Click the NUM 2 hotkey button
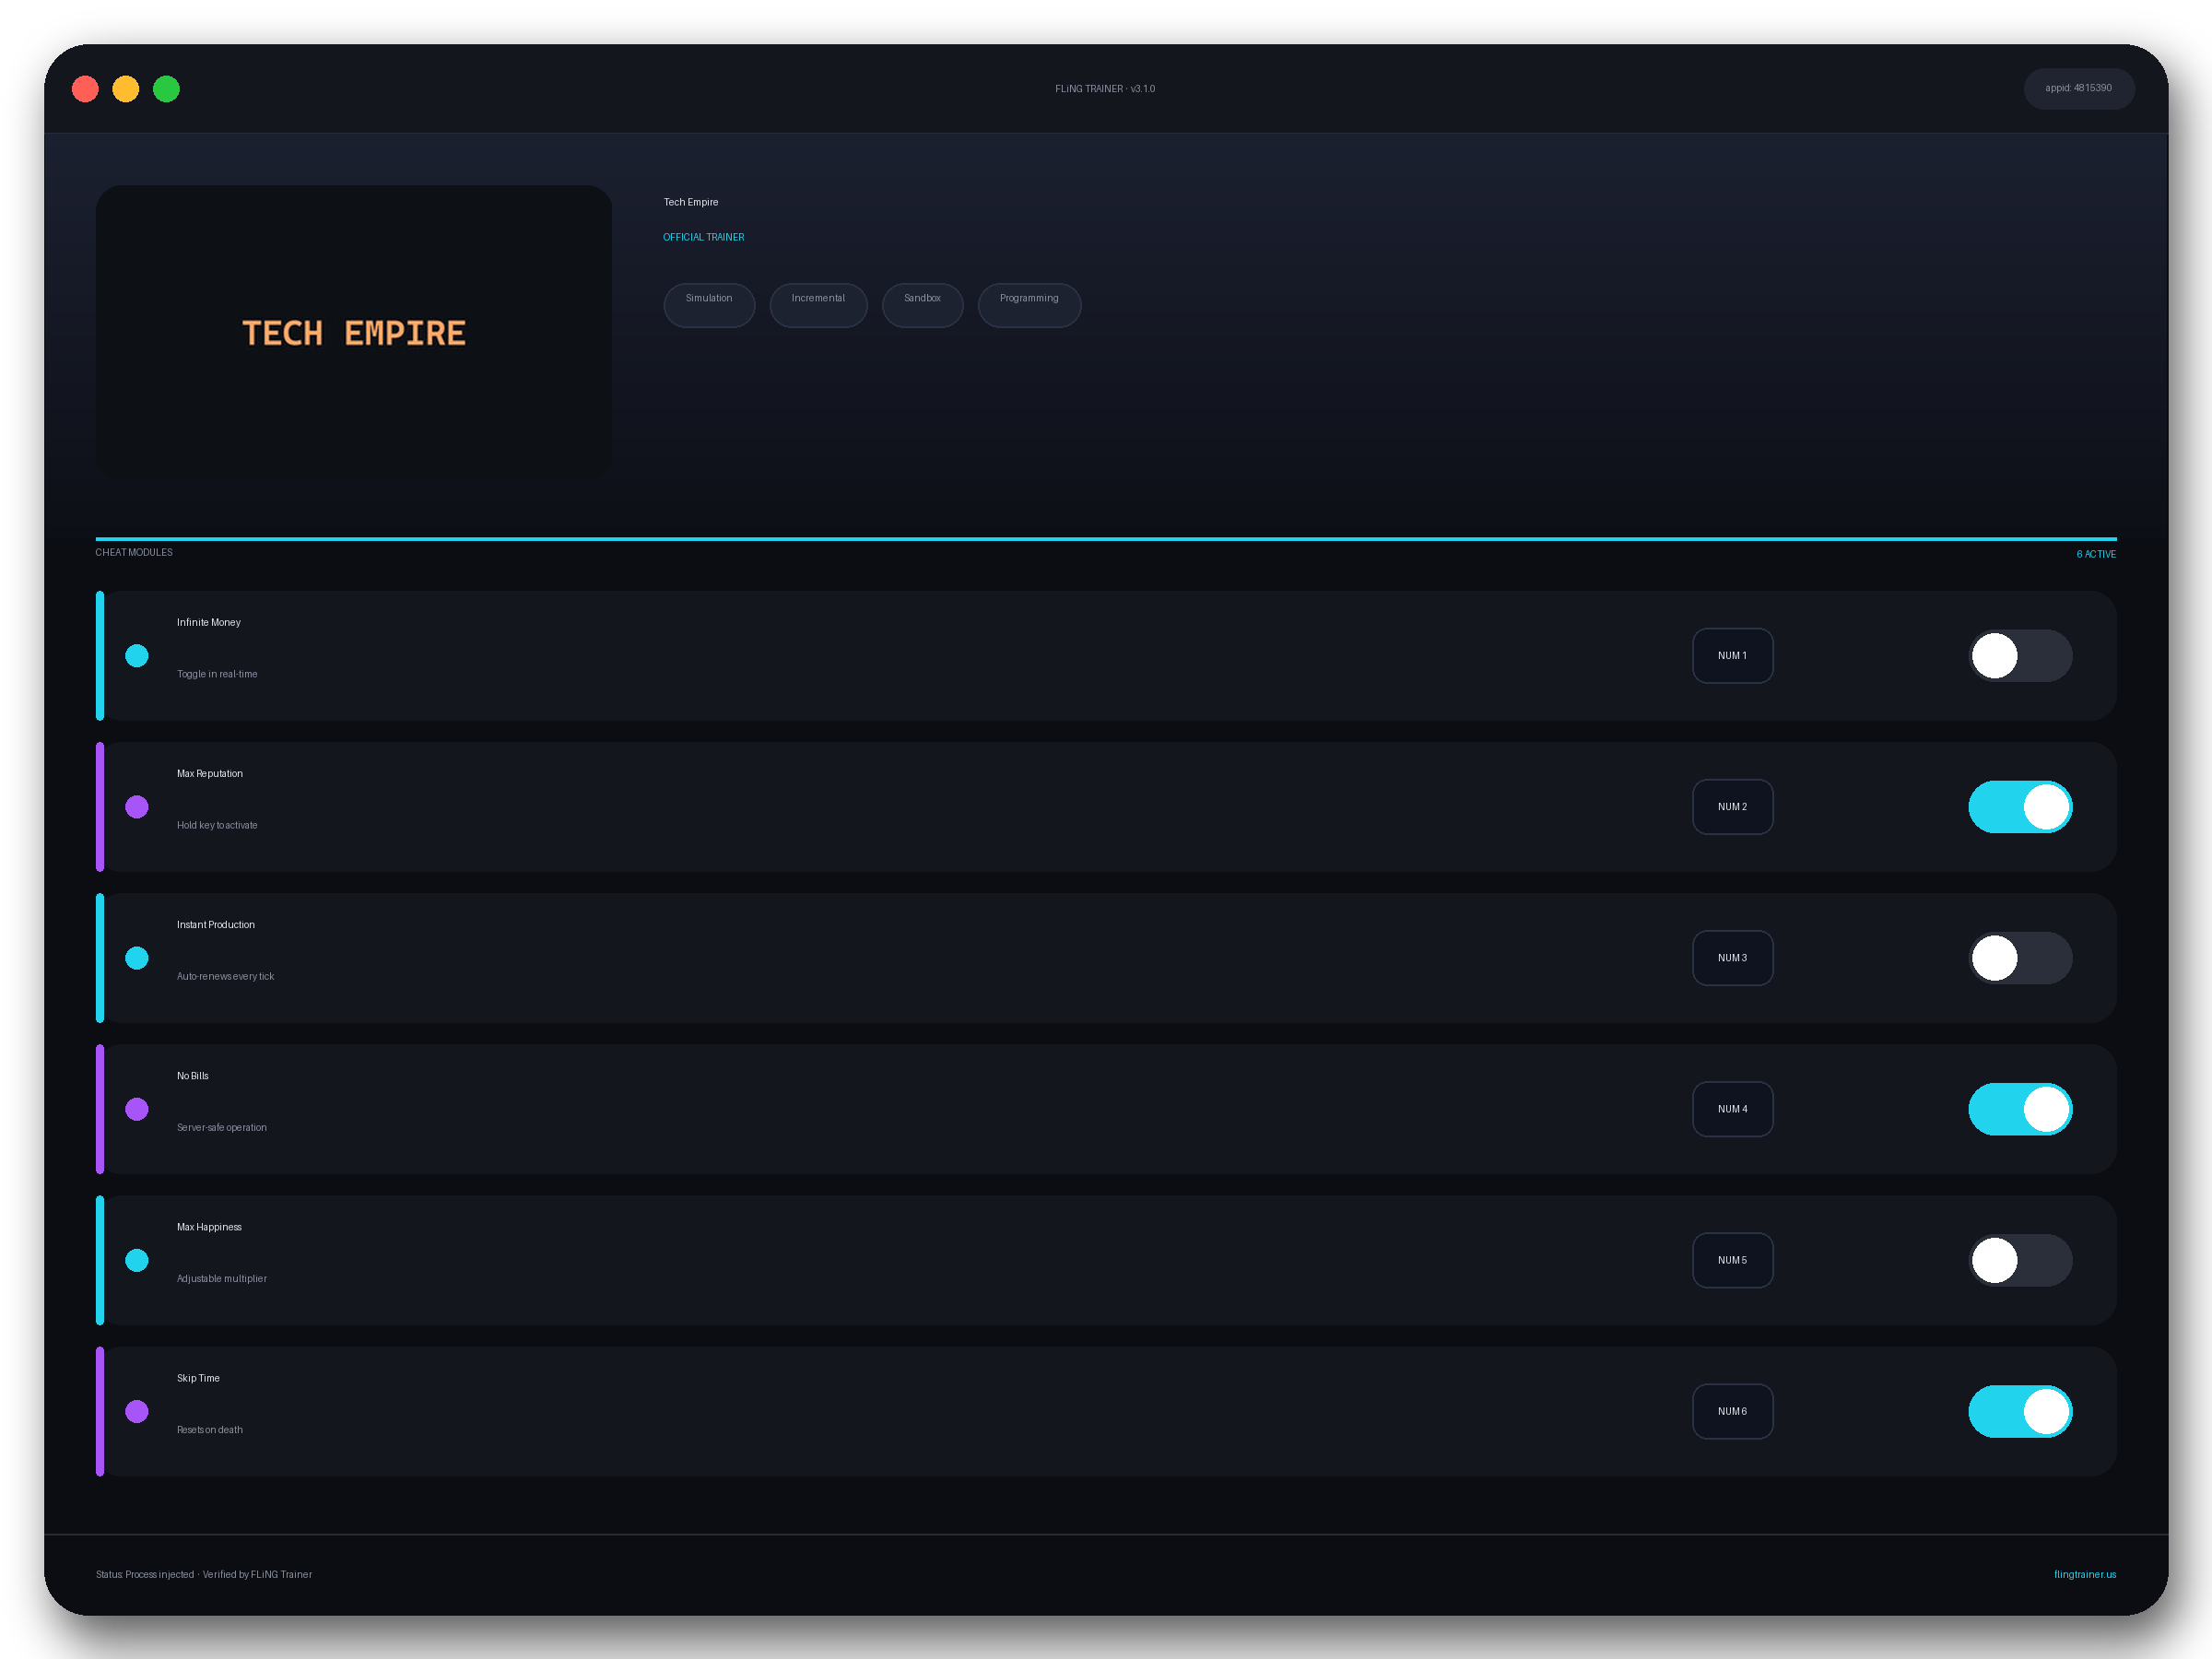Image resolution: width=2212 pixels, height=1659 pixels. click(x=1732, y=807)
